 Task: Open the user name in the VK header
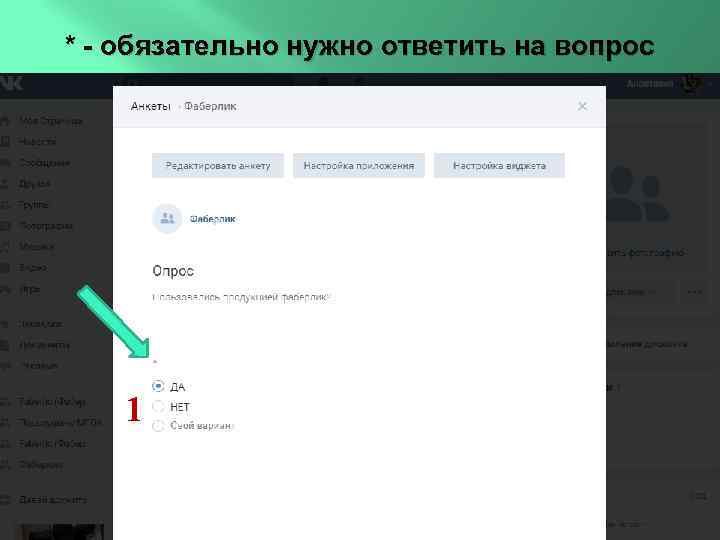point(650,84)
